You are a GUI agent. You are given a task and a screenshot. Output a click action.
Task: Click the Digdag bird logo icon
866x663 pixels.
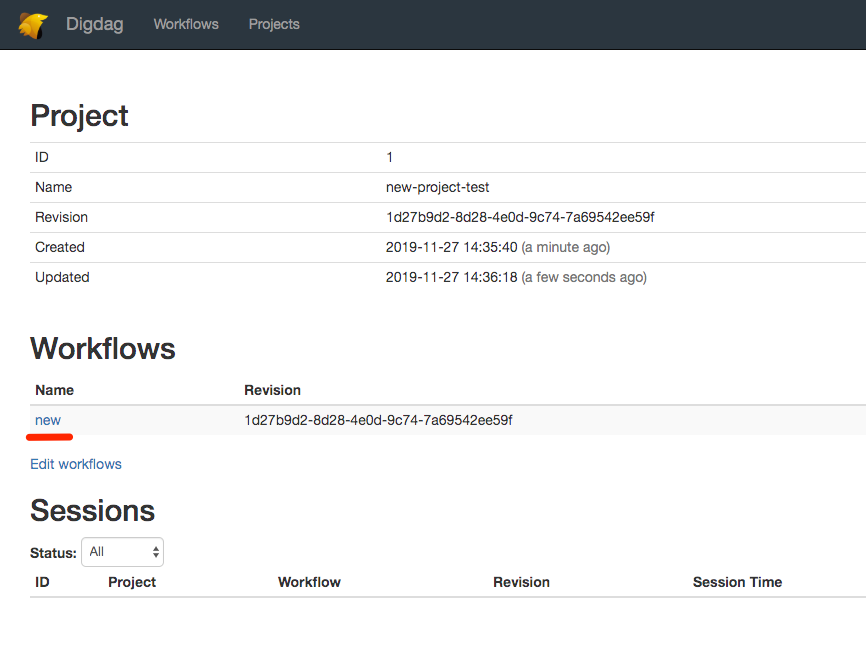33,25
